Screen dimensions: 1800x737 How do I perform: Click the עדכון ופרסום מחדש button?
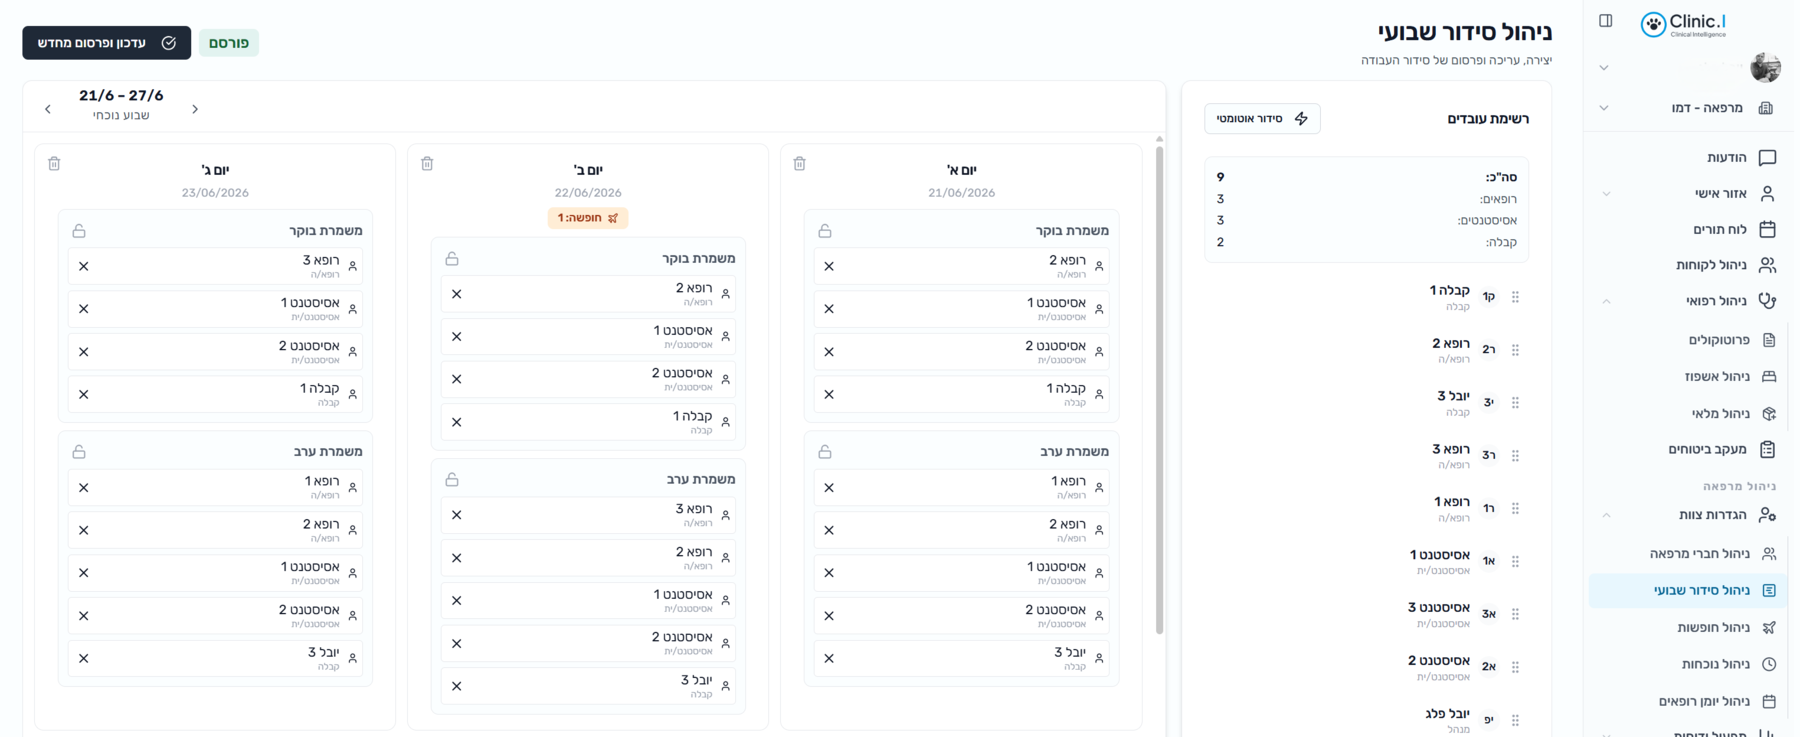coord(107,43)
